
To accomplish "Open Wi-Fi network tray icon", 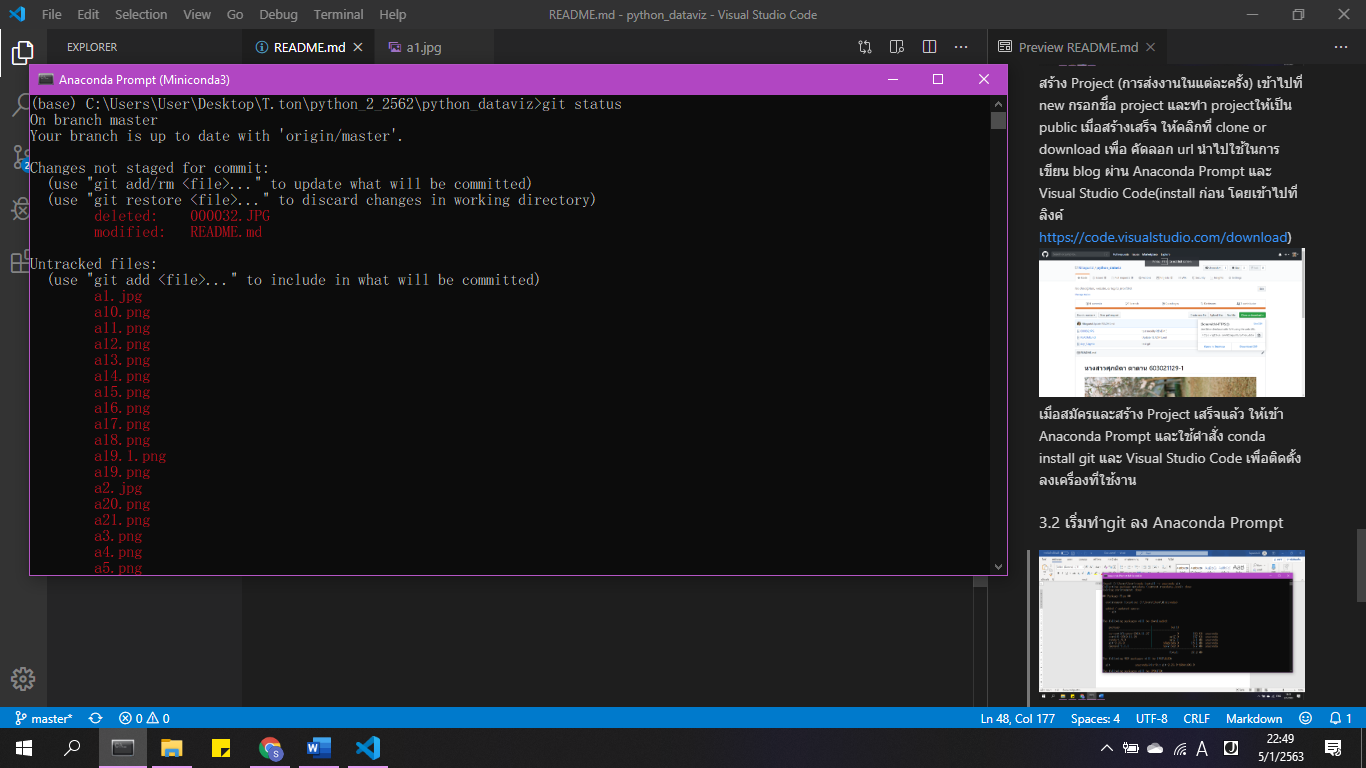I will pos(1180,748).
